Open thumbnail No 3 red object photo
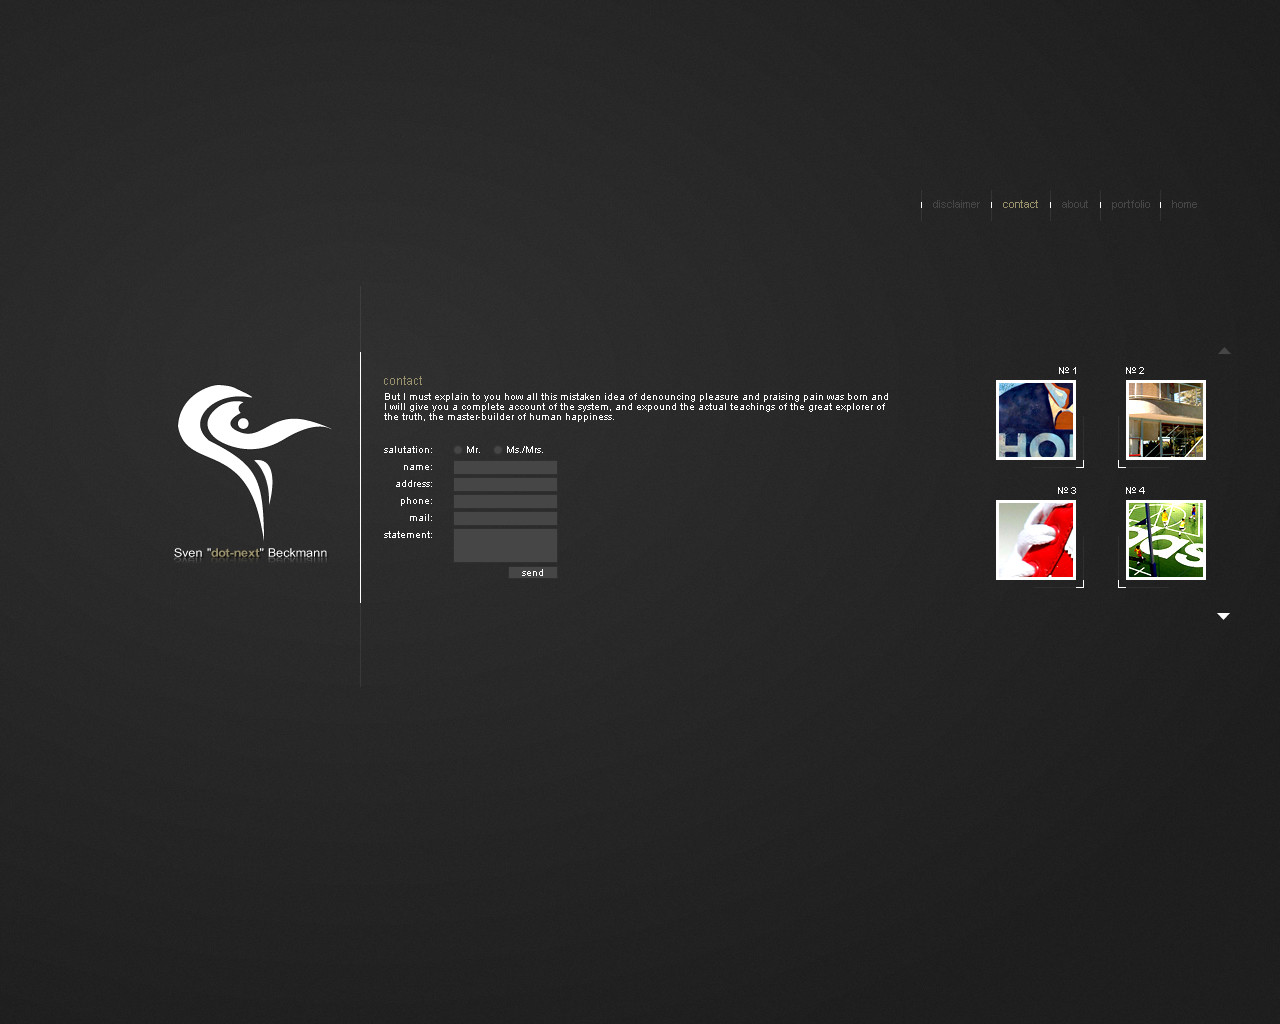This screenshot has height=1024, width=1280. (1036, 540)
